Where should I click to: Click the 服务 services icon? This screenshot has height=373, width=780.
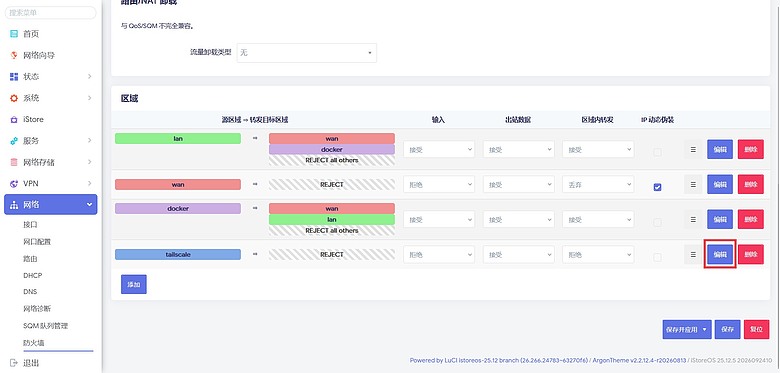pos(14,141)
